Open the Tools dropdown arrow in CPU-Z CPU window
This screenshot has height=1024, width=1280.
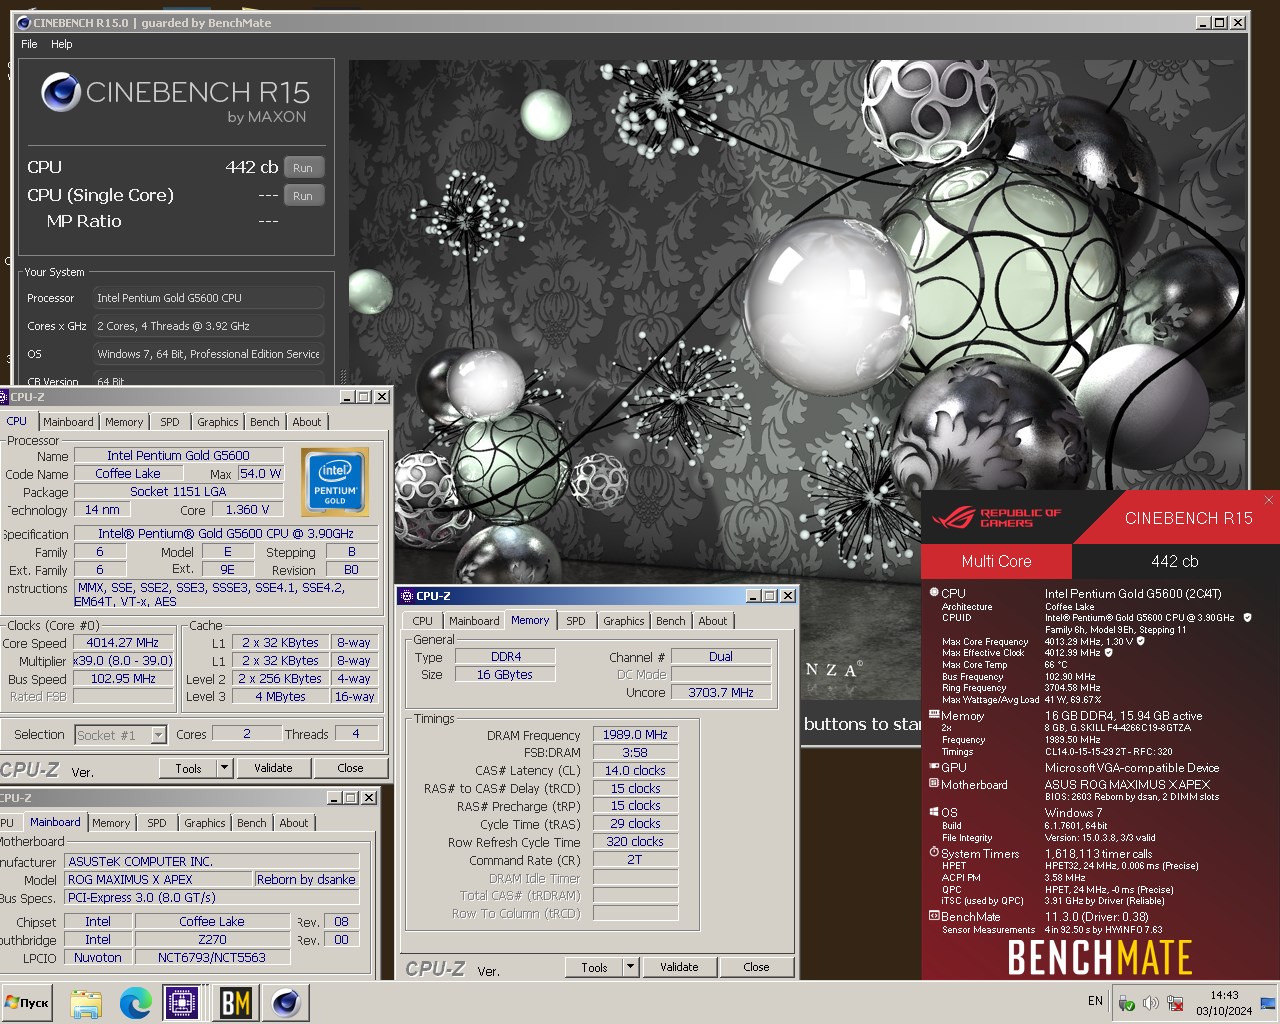224,768
